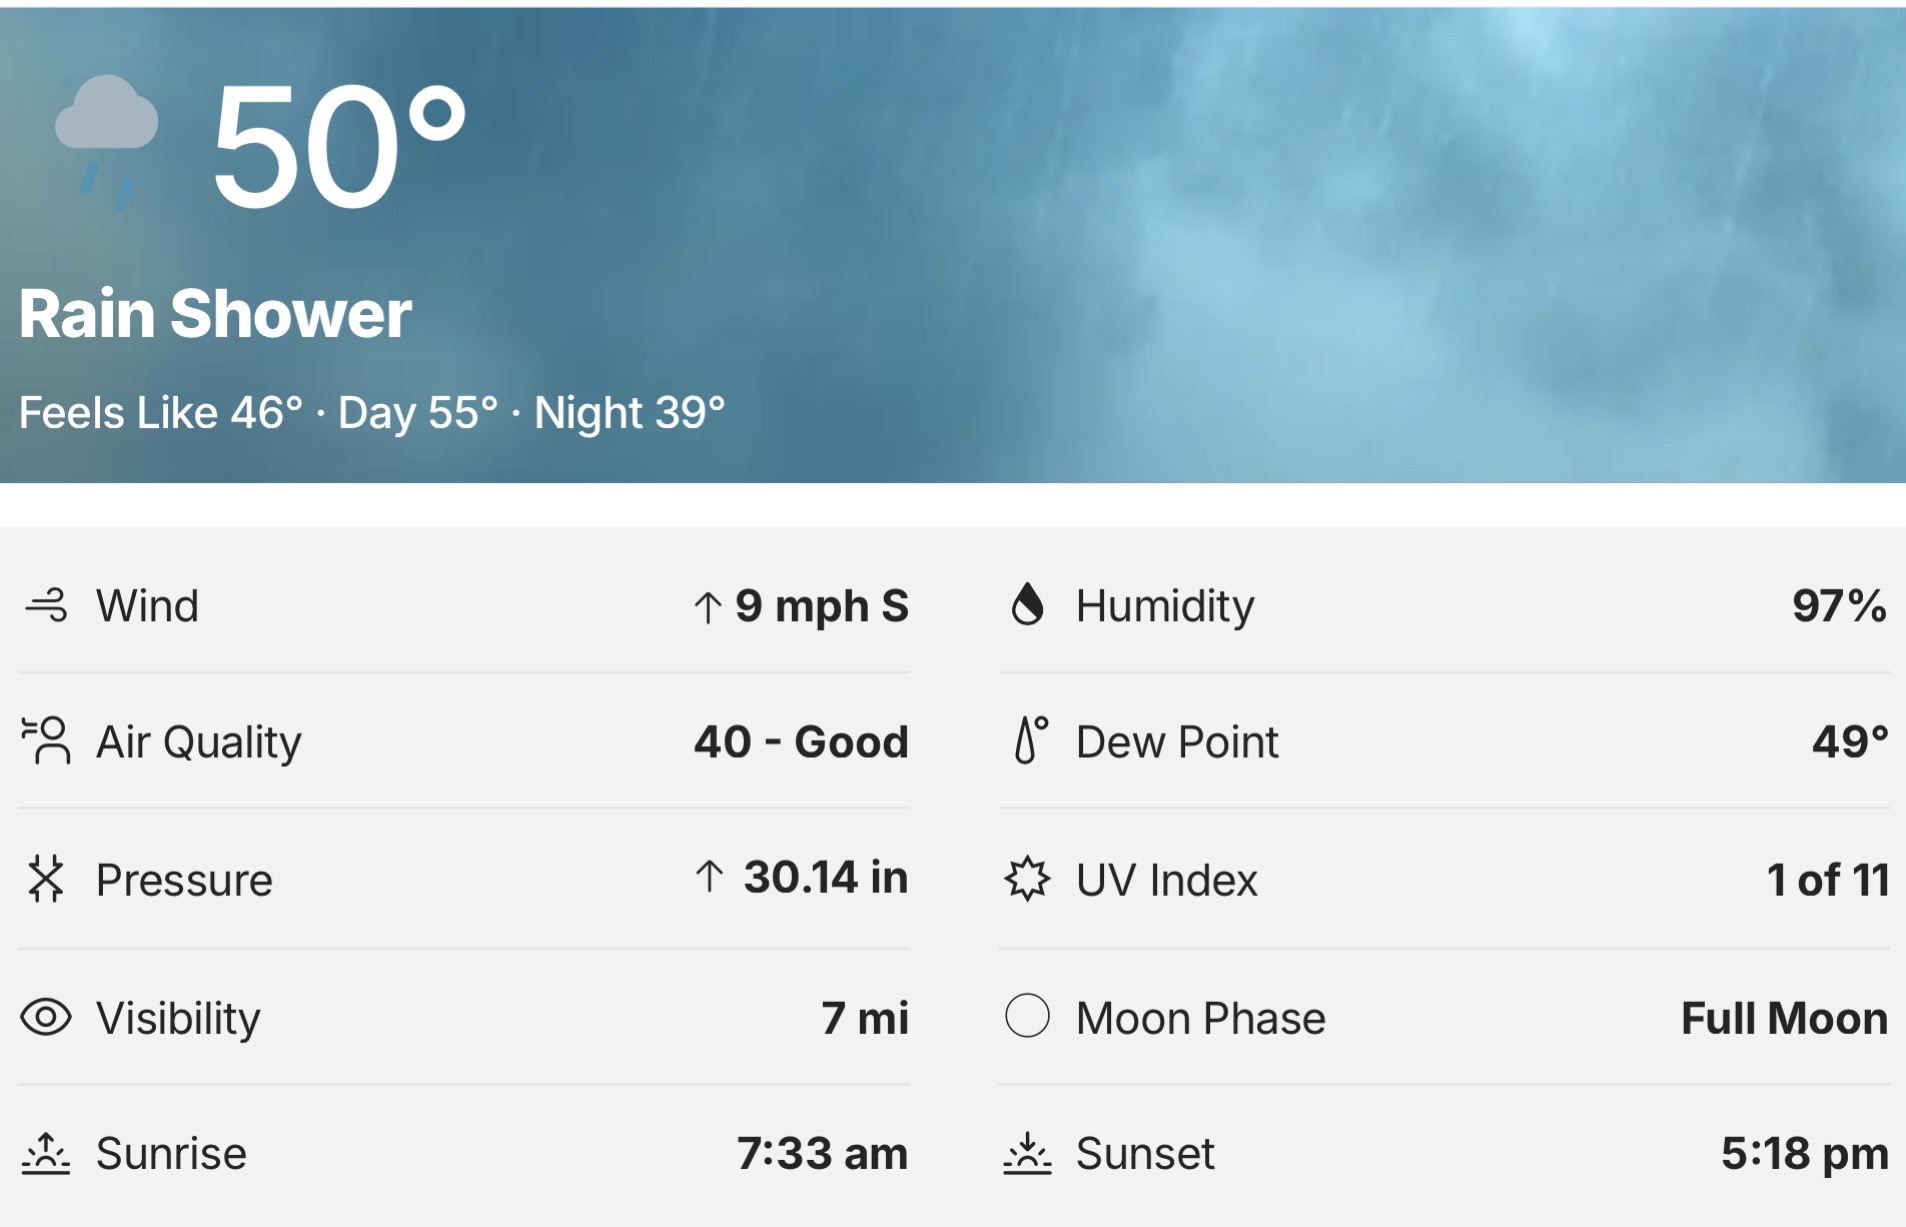The height and width of the screenshot is (1227, 1906).
Task: Click the Moon Phase circle icon
Action: [1027, 1016]
